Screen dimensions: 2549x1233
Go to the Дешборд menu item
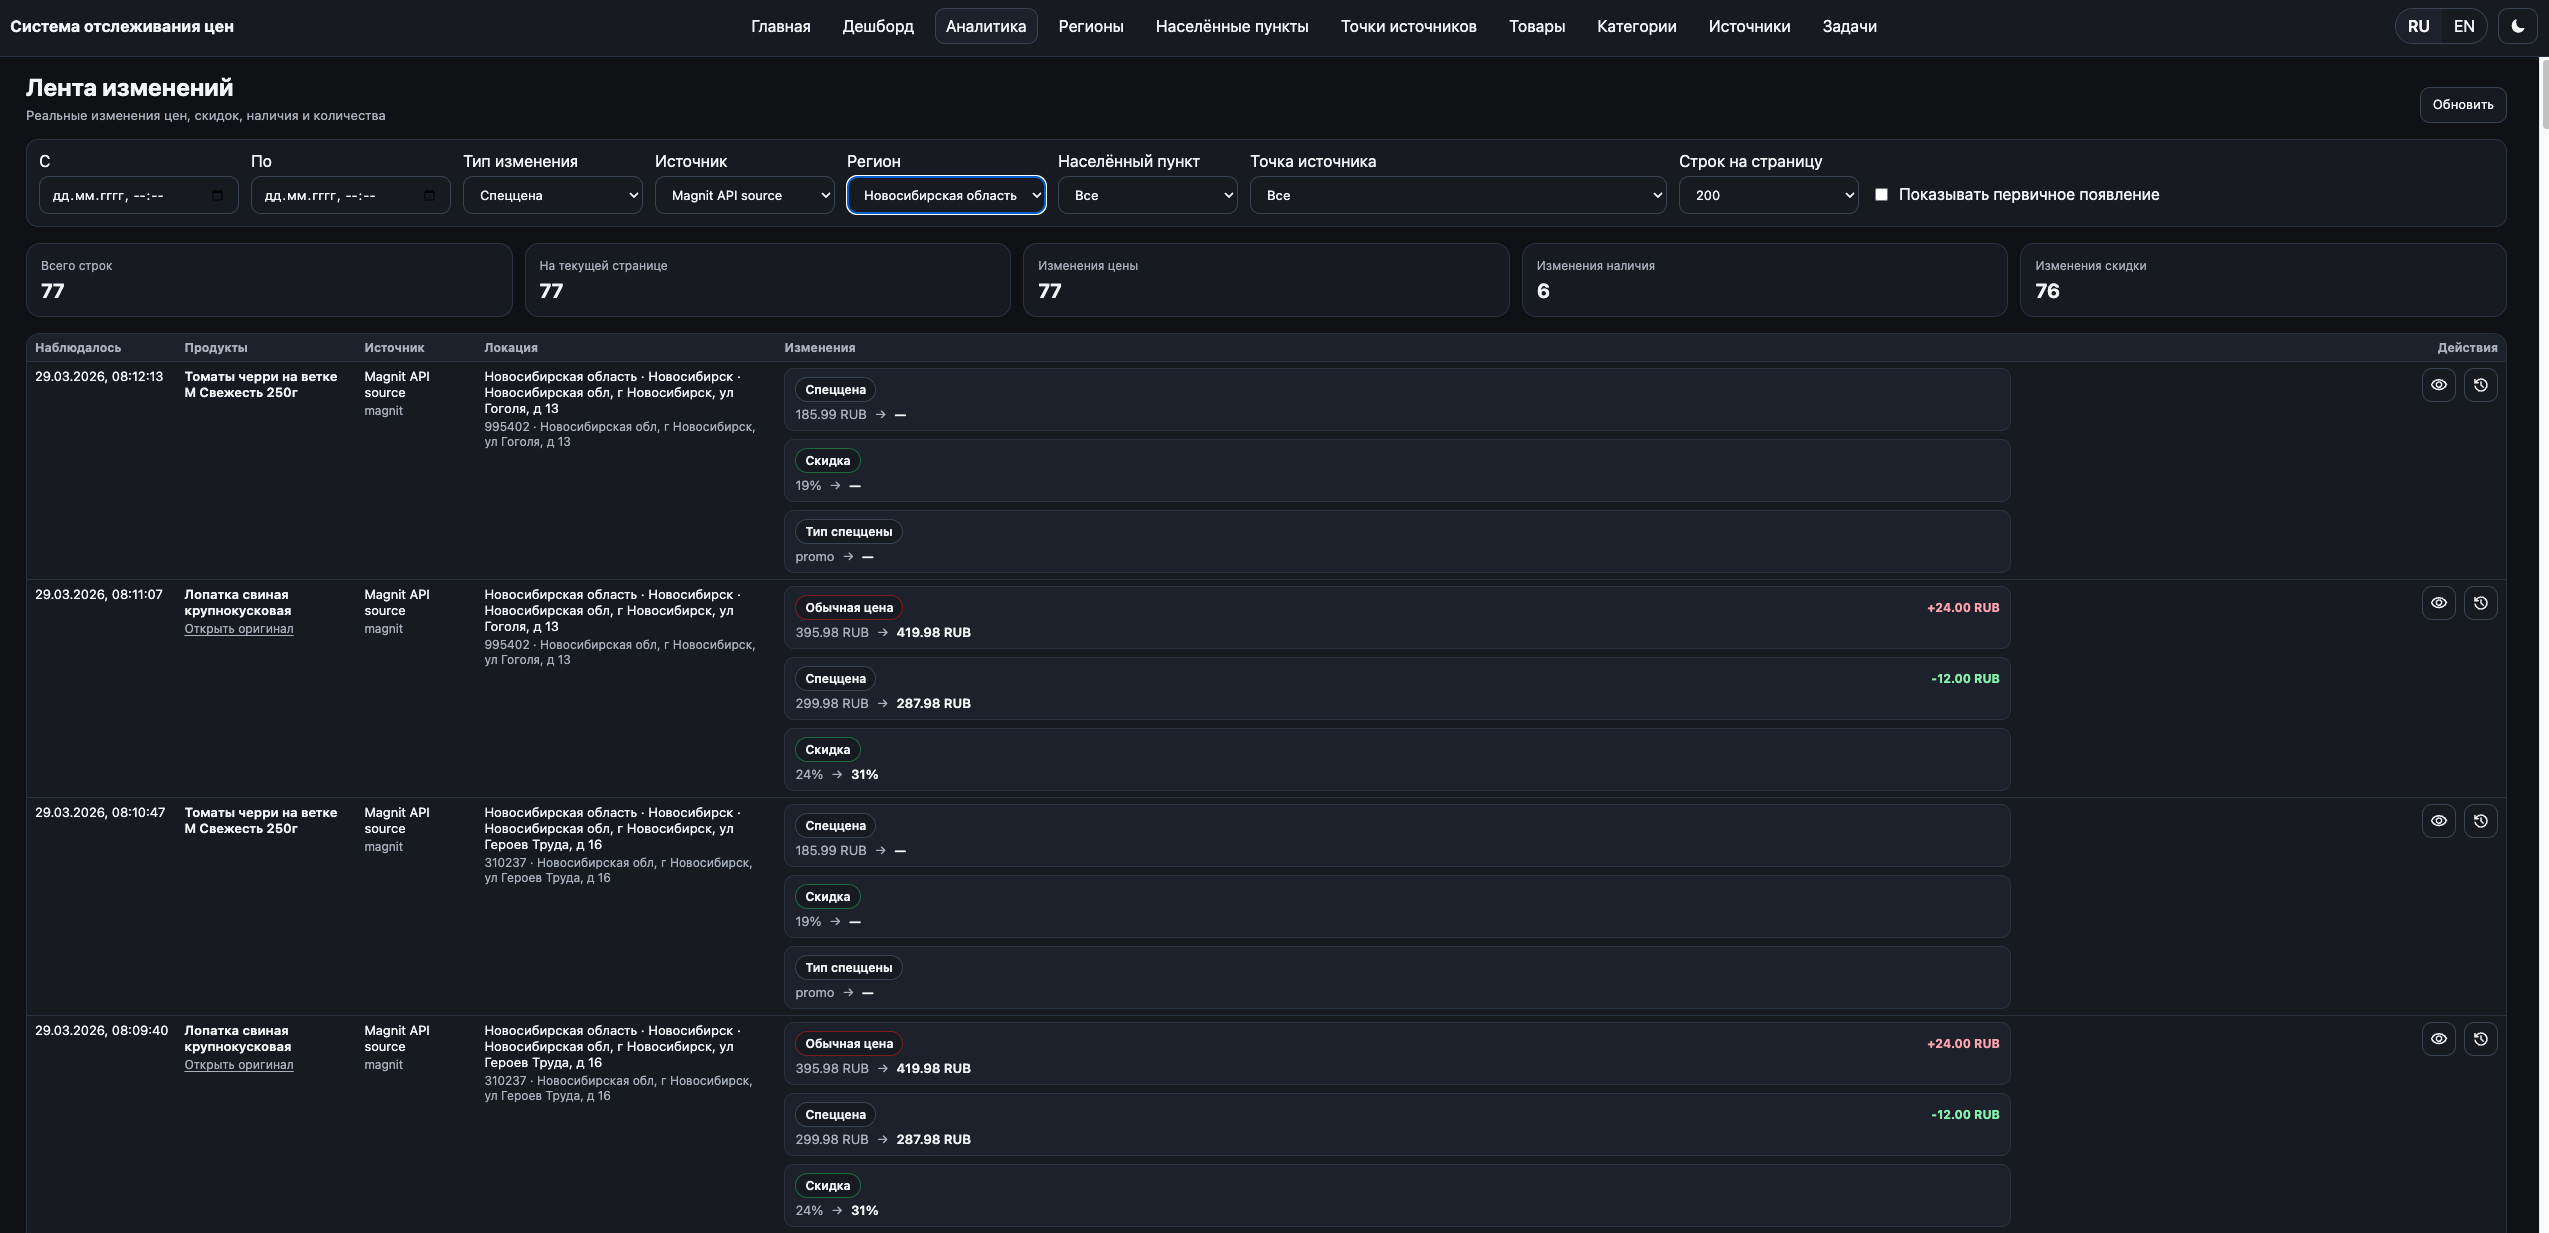tap(877, 27)
